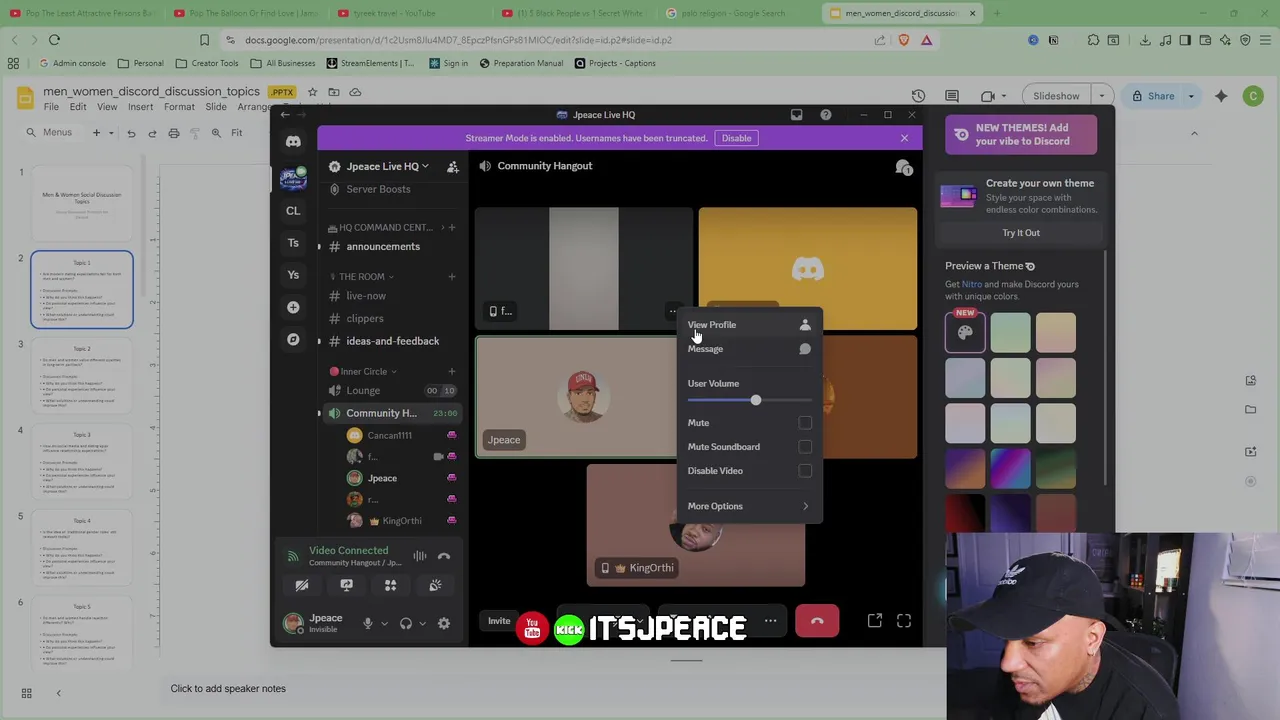Open Slides comments icon
Image resolution: width=1280 pixels, height=720 pixels.
tap(952, 96)
